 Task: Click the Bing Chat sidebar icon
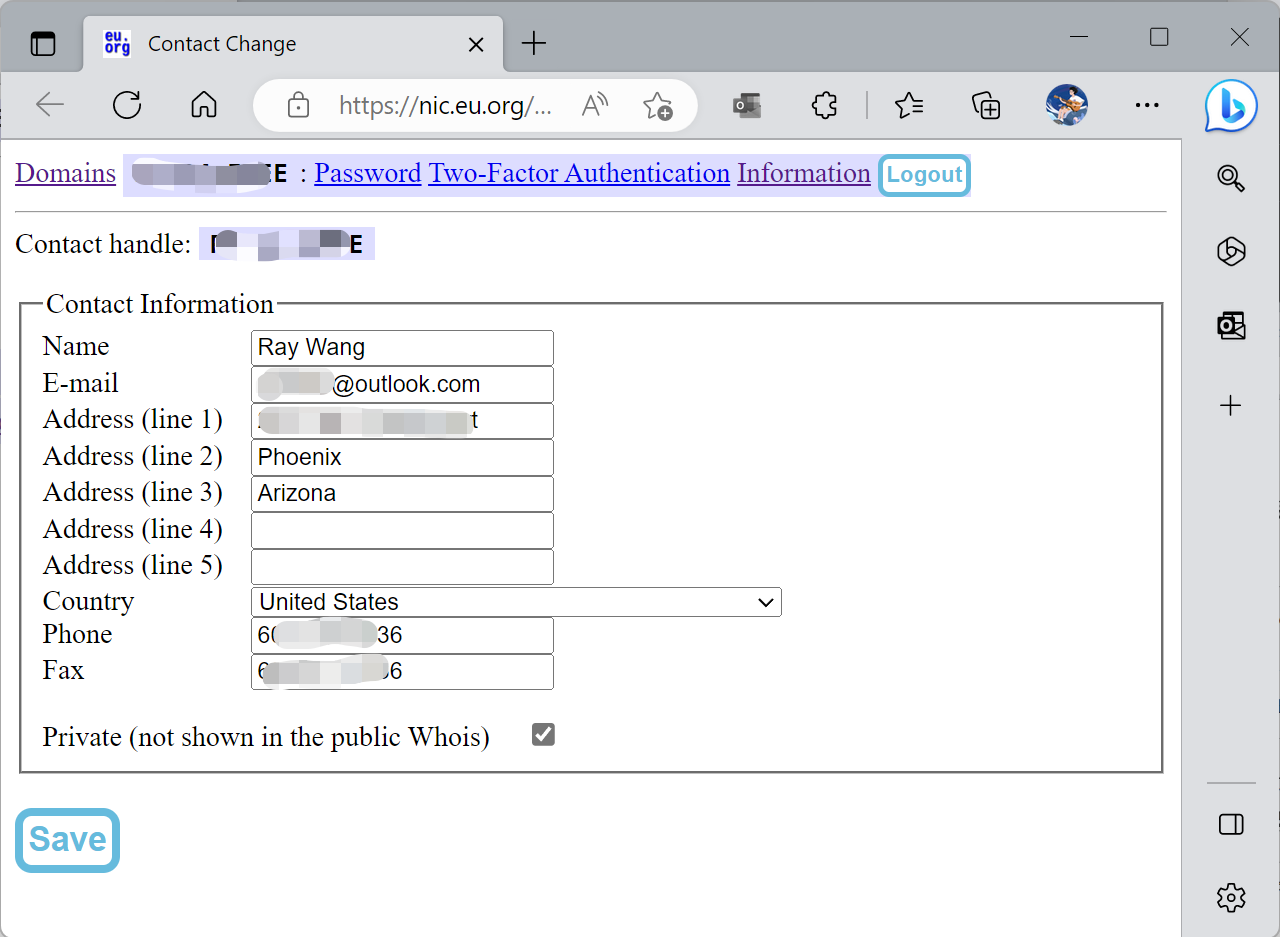pyautogui.click(x=1230, y=105)
